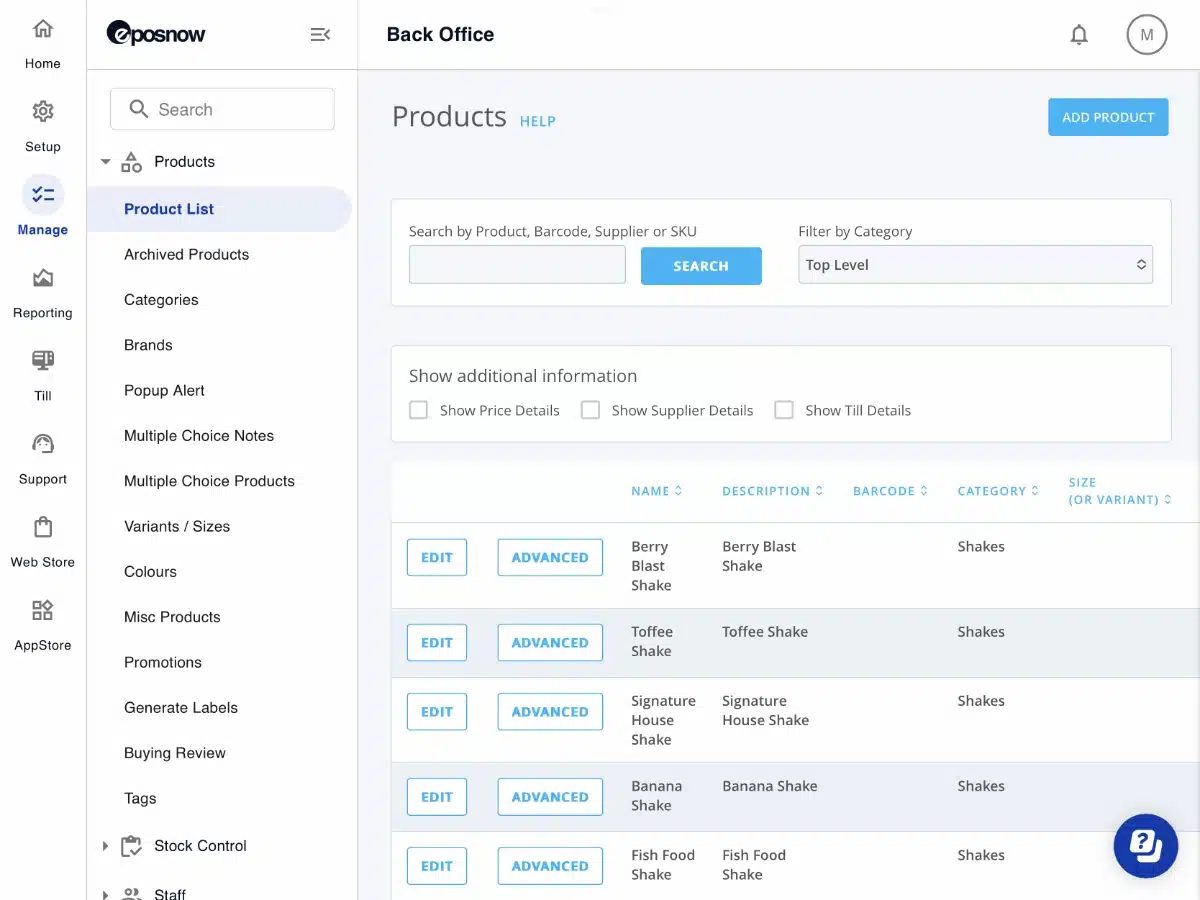This screenshot has height=900, width=1200.
Task: Open the Home icon in left rail
Action: (43, 30)
